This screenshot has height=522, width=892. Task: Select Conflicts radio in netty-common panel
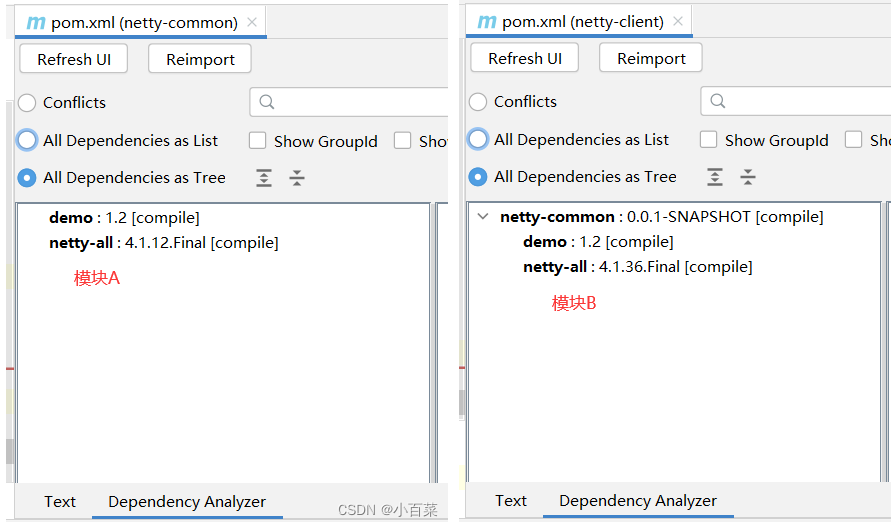tap(27, 103)
